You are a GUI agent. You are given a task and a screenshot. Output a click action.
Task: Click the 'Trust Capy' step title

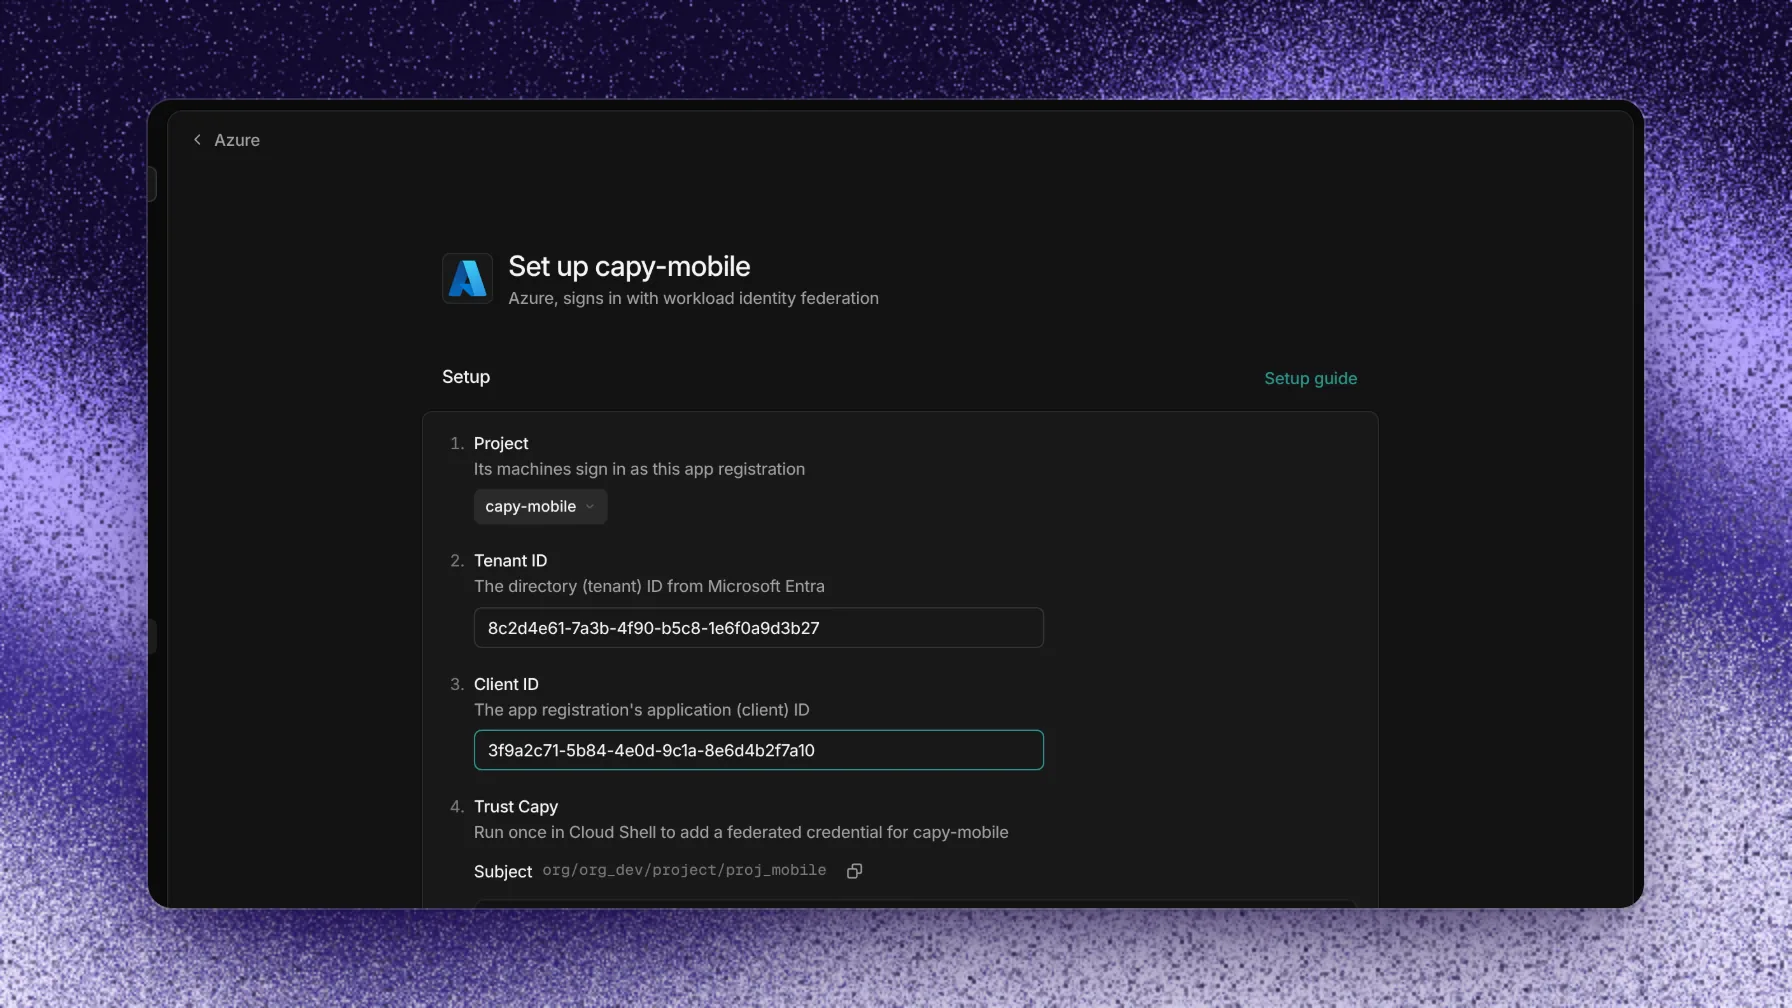(x=516, y=806)
